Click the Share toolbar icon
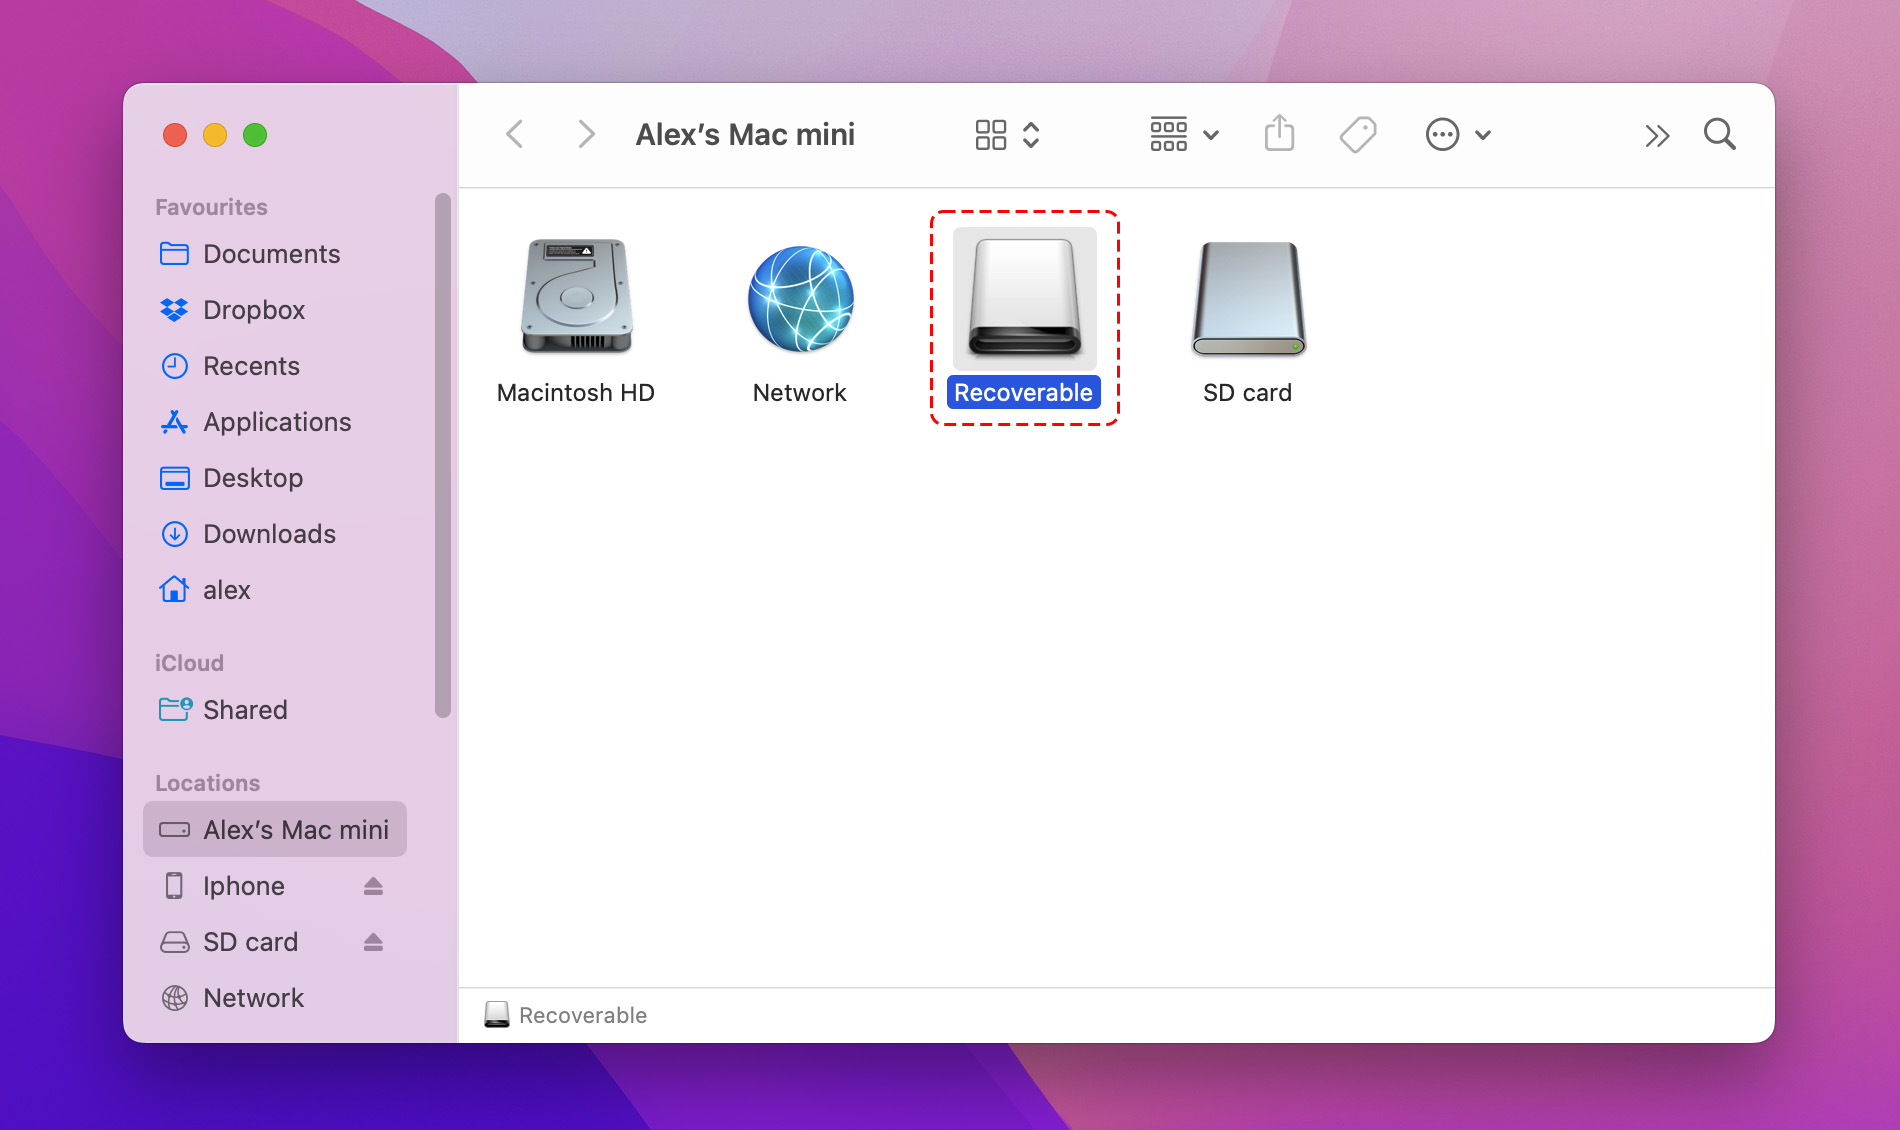1900x1130 pixels. pyautogui.click(x=1279, y=134)
